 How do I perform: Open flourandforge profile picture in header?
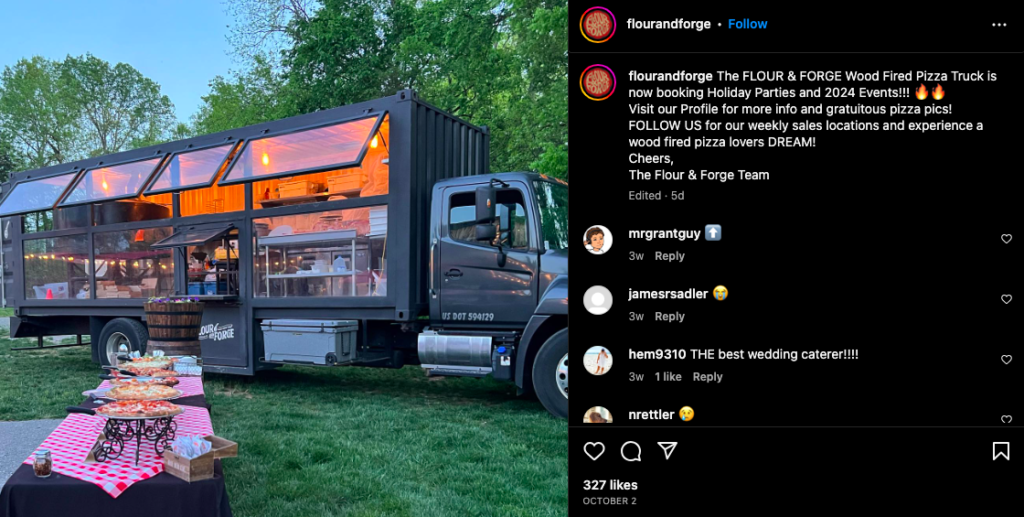[598, 25]
